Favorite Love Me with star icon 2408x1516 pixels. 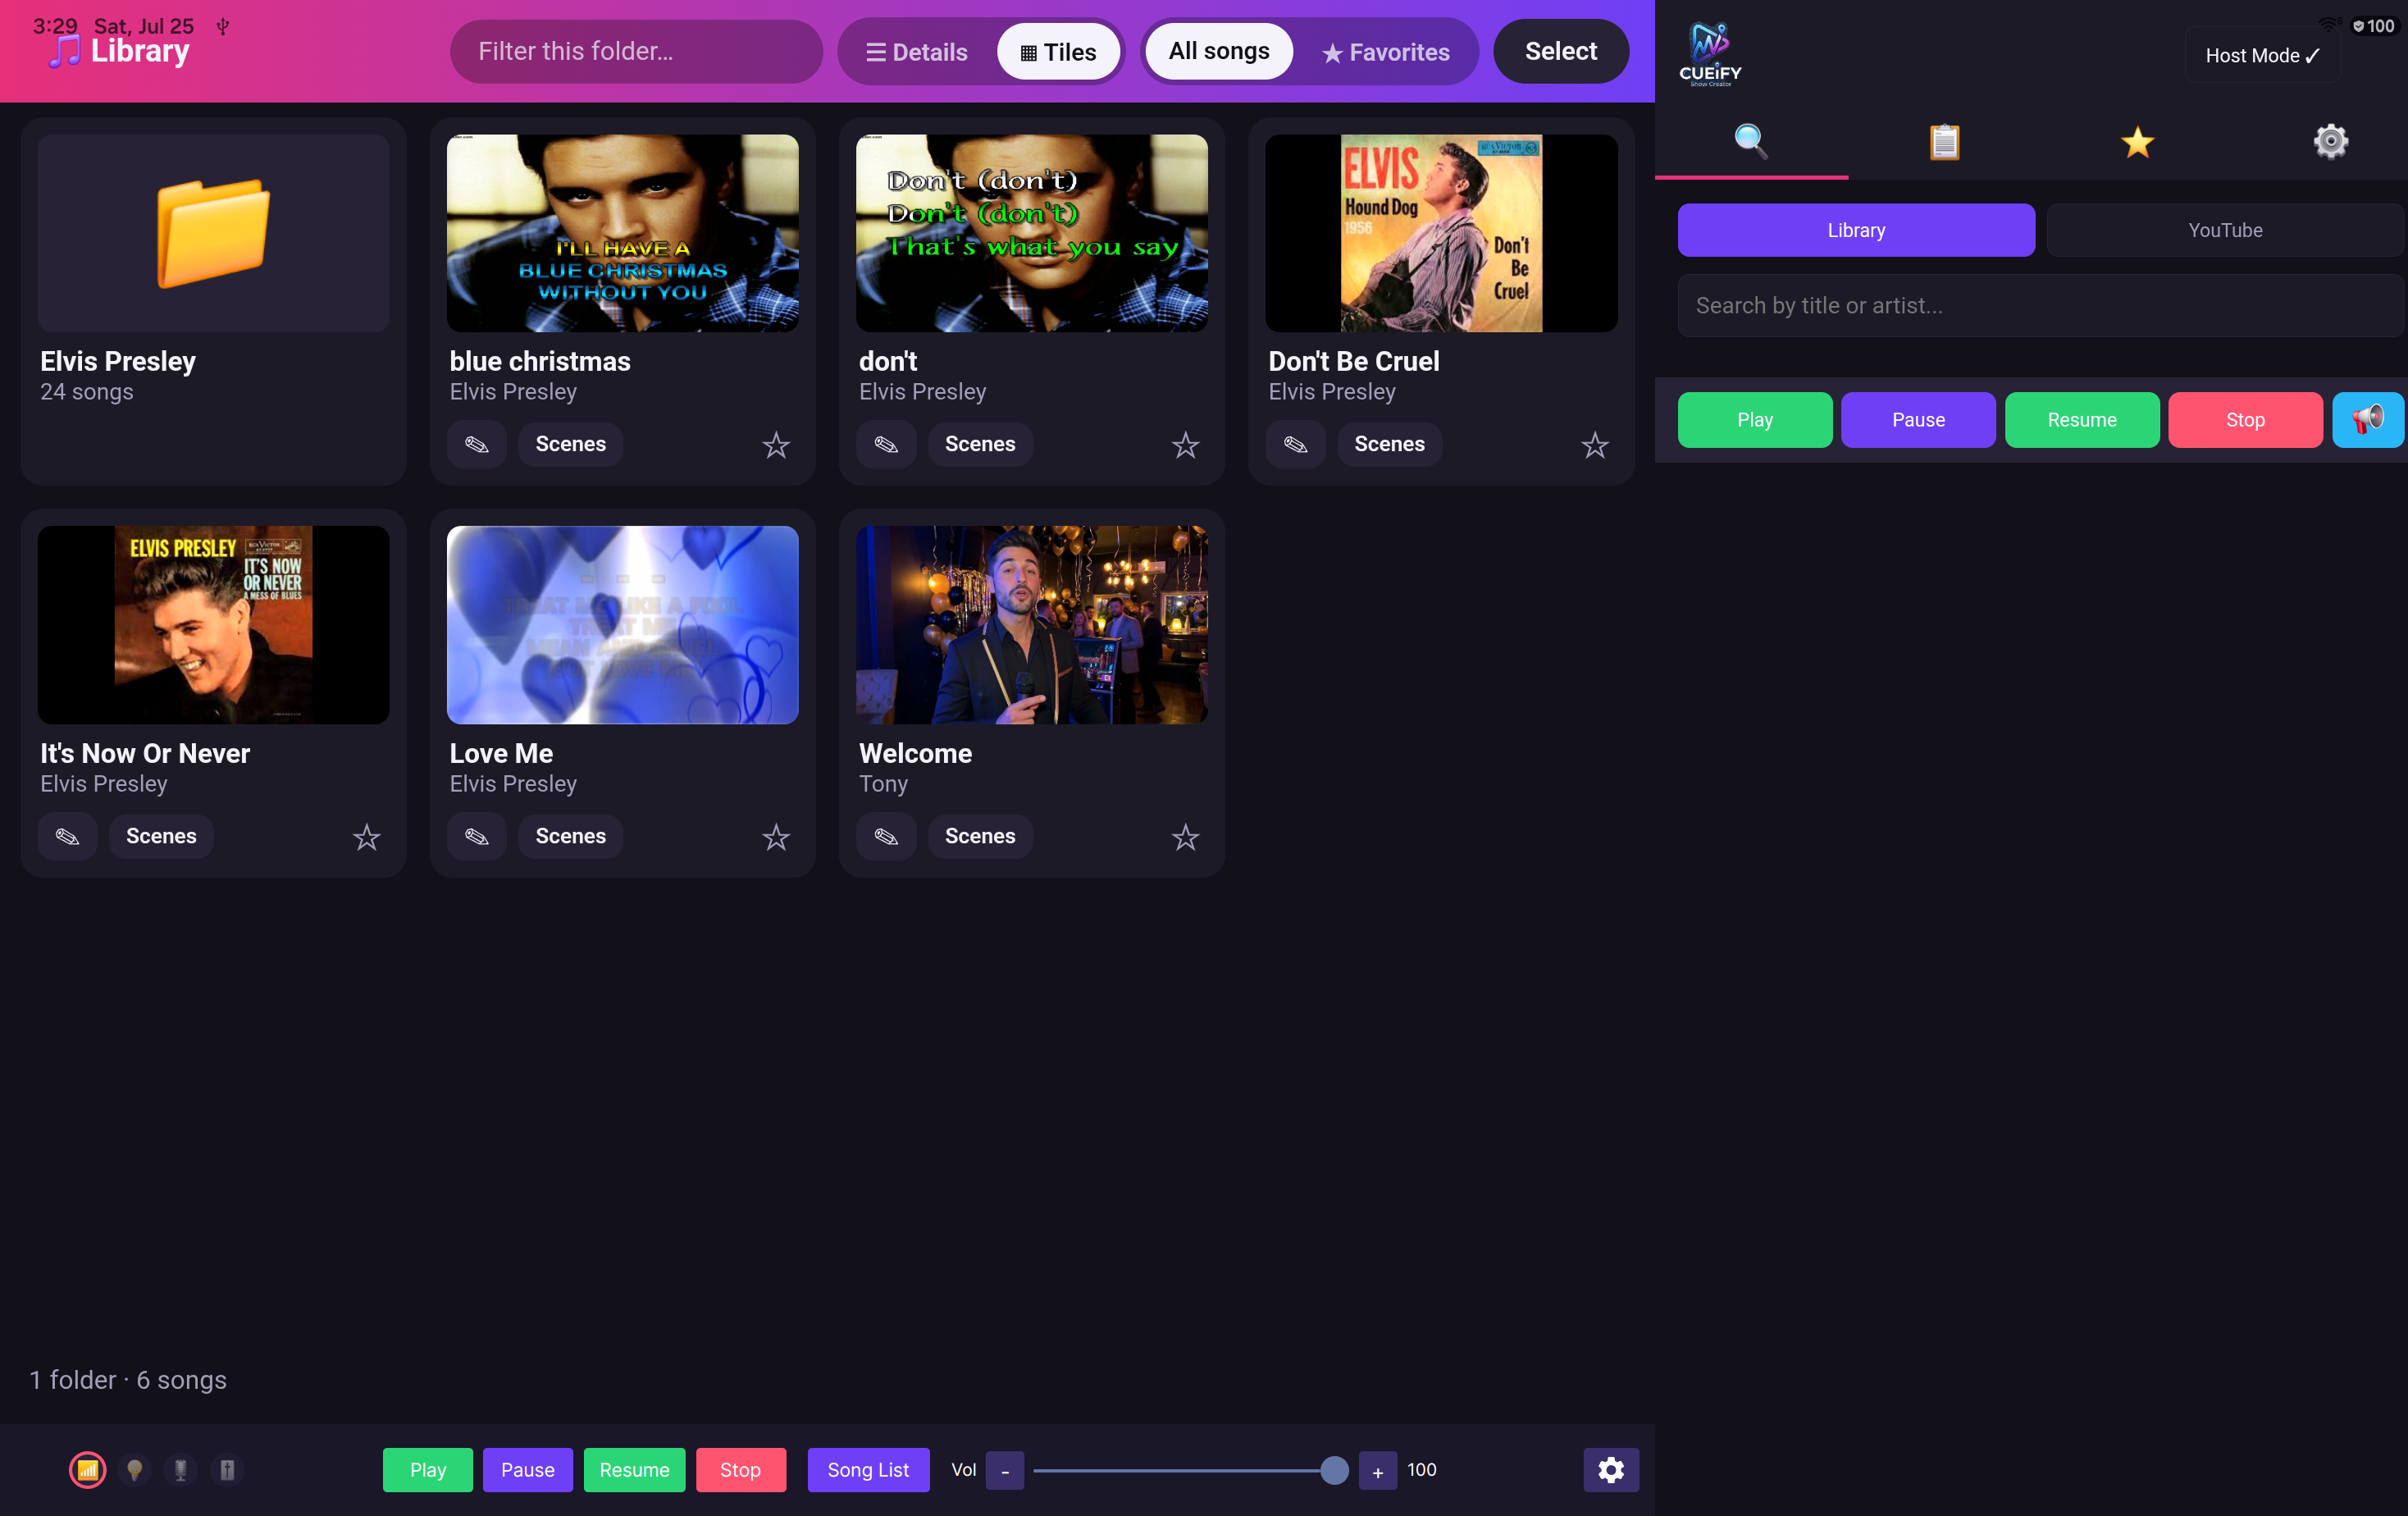(776, 836)
